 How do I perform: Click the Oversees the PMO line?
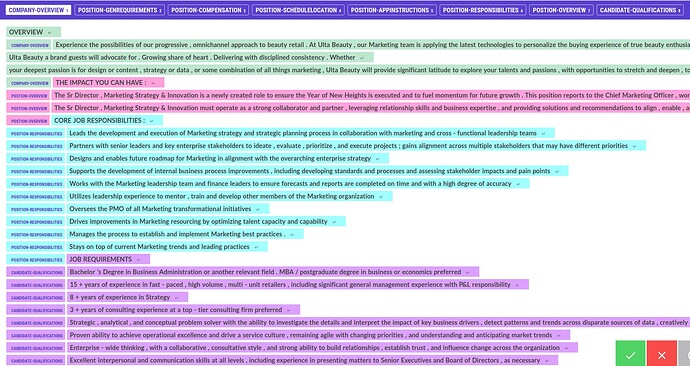[168, 209]
